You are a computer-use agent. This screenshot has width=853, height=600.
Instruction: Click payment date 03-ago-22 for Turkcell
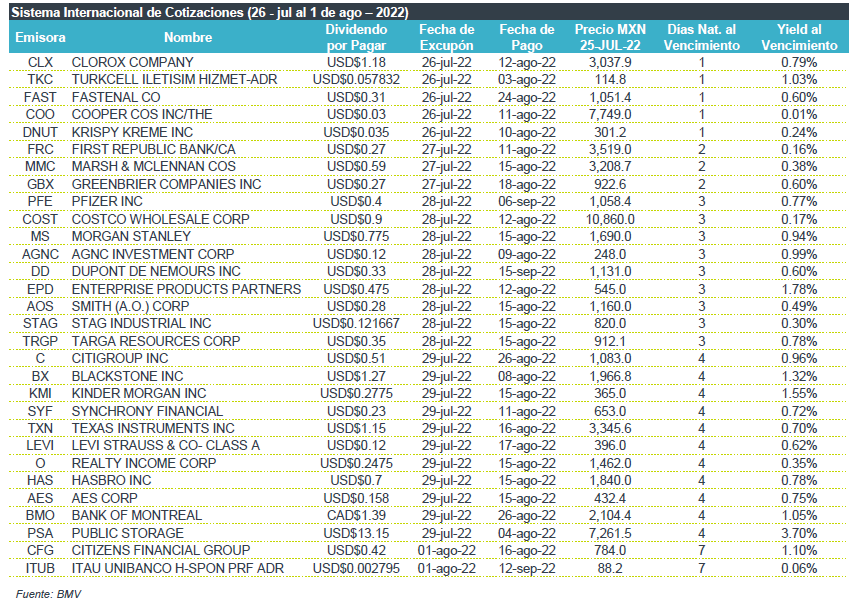tap(527, 79)
